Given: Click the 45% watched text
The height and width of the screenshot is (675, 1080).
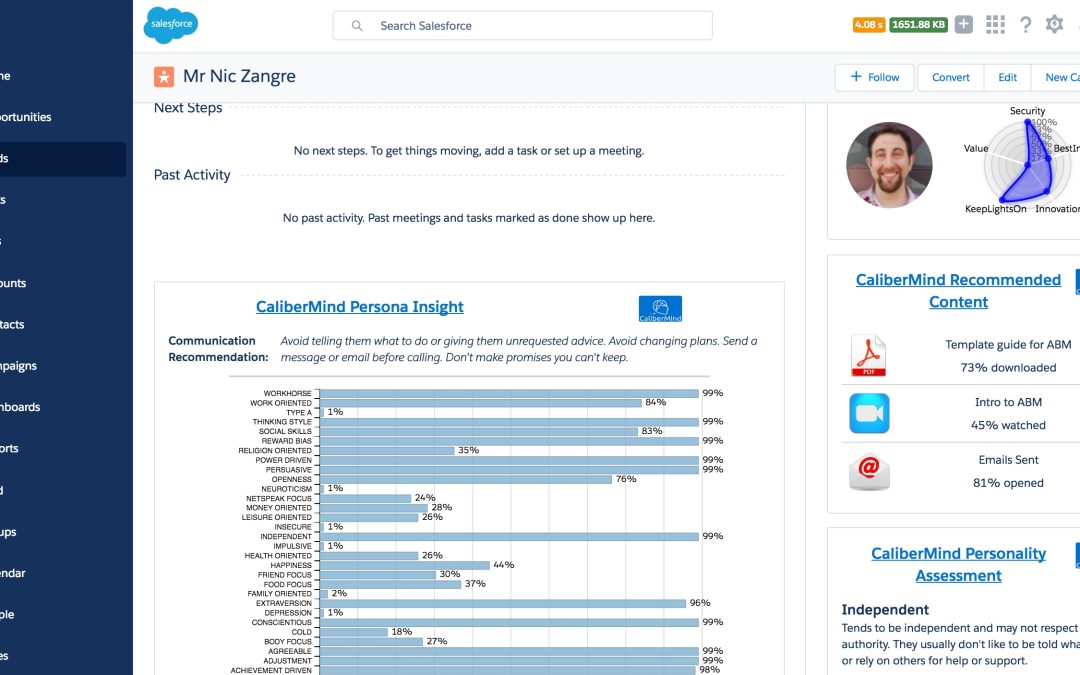Looking at the screenshot, I should click(x=1008, y=426).
